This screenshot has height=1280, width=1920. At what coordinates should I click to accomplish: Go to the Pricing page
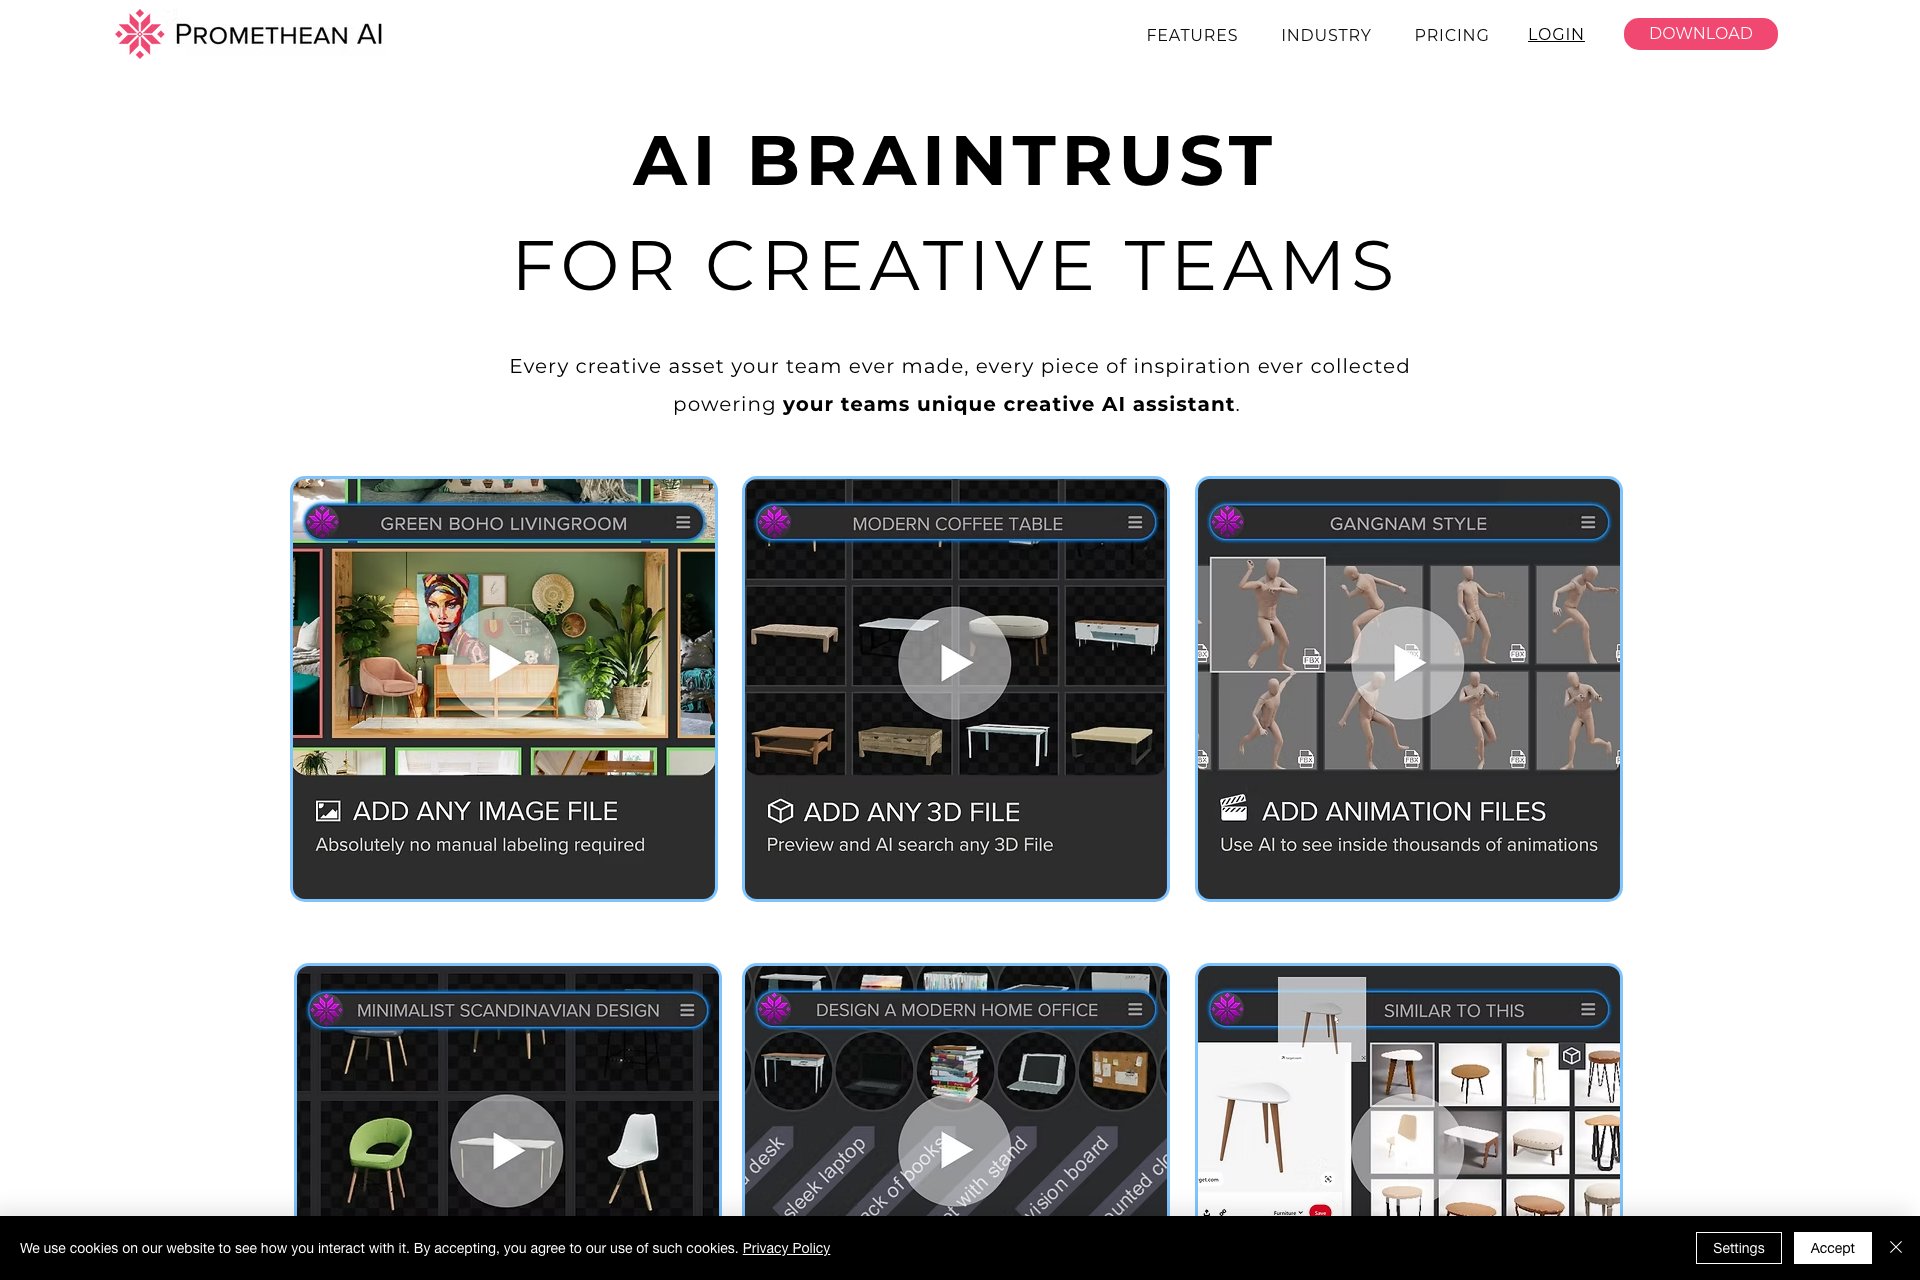point(1451,35)
